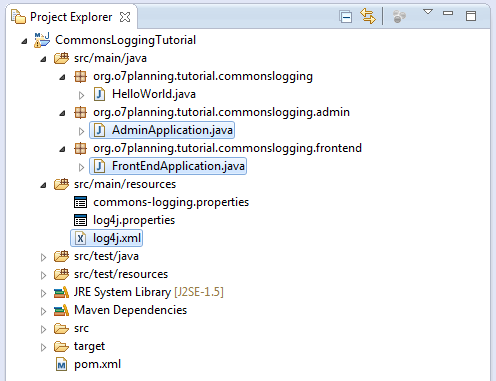Click the commonslogging package icon

click(80, 76)
